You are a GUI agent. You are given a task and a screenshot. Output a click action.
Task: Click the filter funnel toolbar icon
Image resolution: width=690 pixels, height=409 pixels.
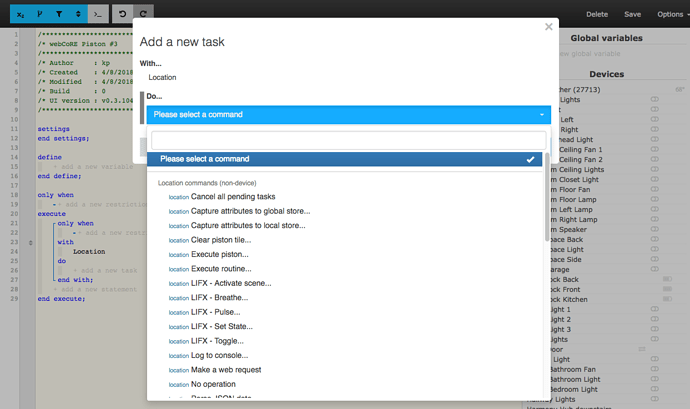[x=59, y=15]
